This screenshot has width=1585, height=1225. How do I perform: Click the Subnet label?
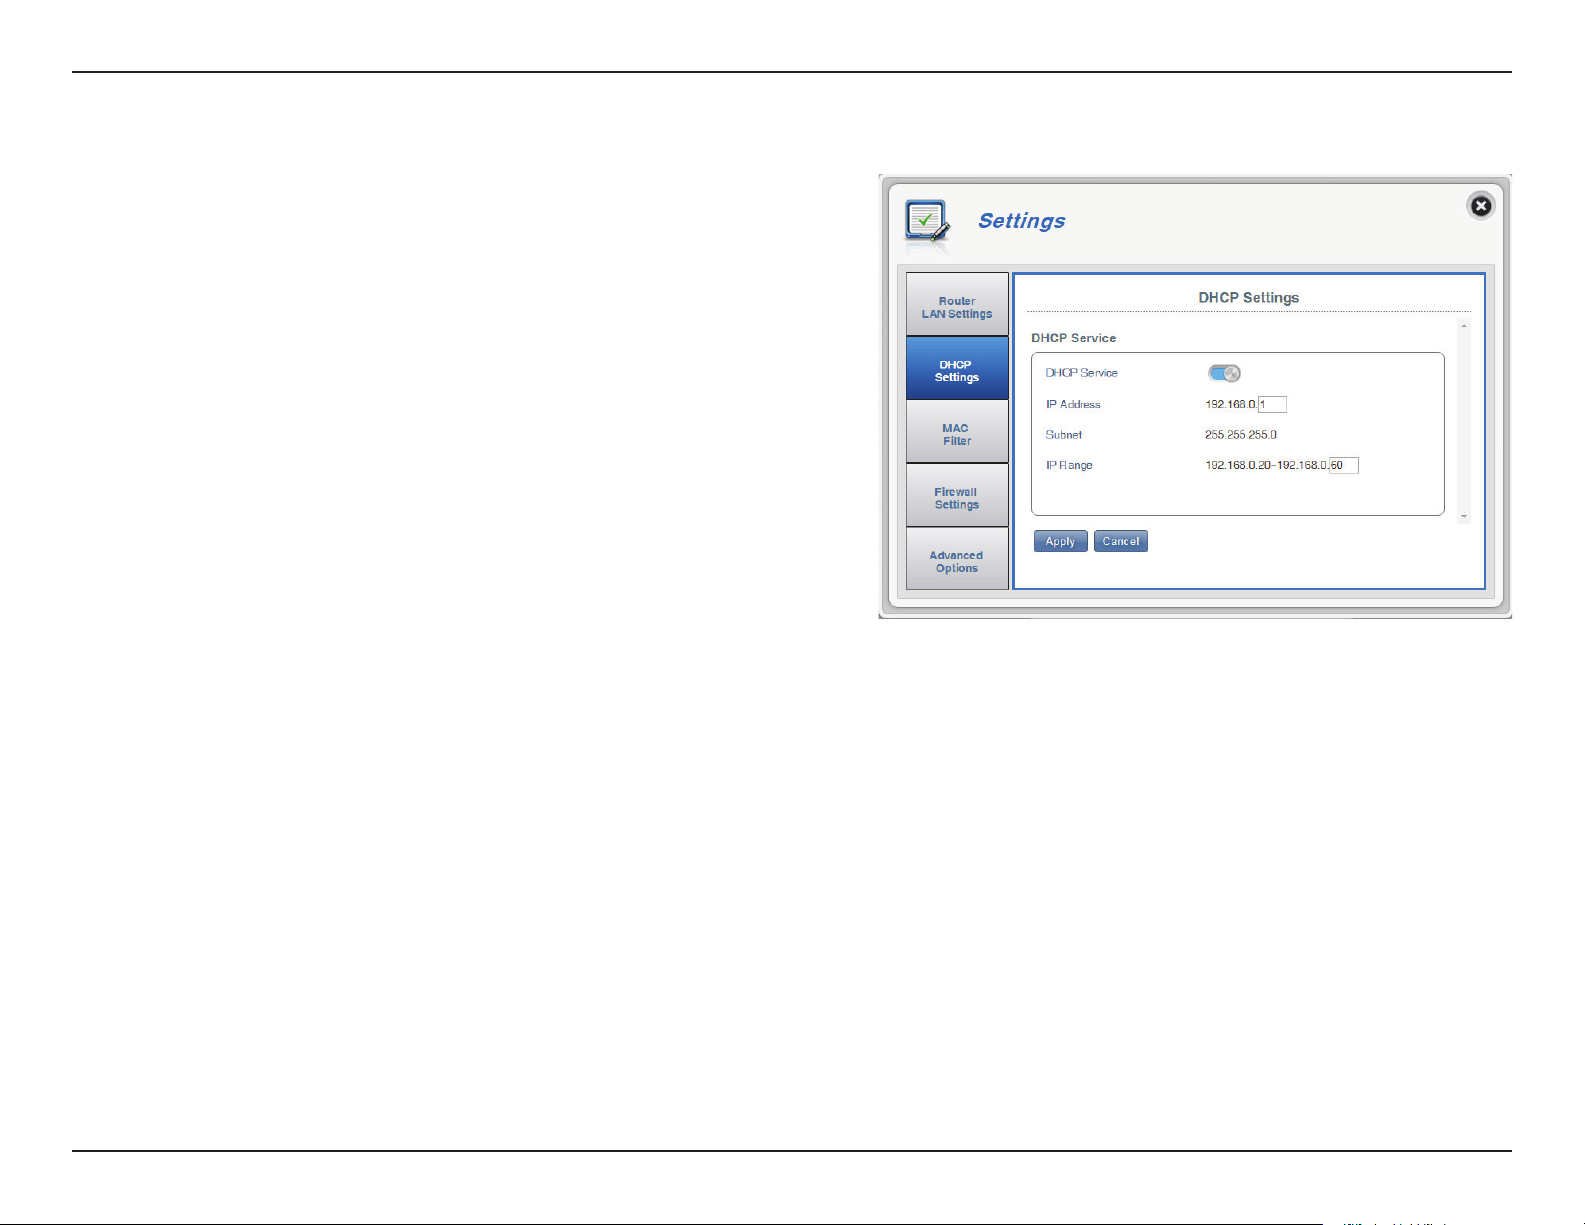[1064, 435]
